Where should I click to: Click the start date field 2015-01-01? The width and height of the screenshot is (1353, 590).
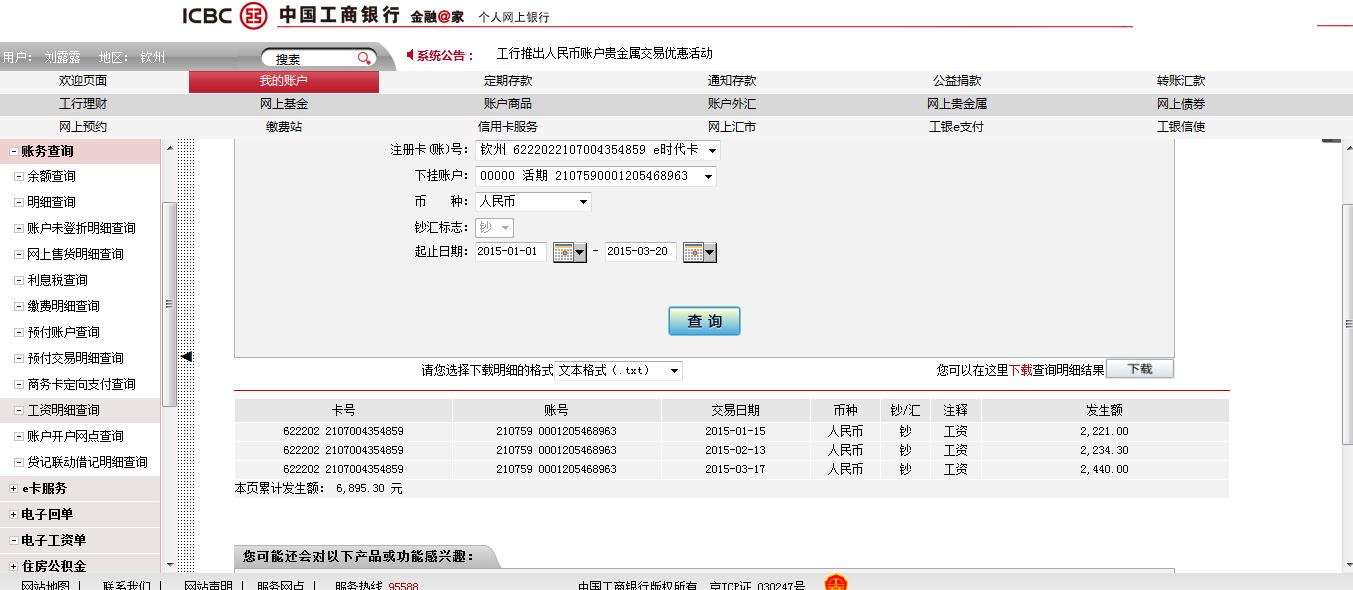coord(510,252)
